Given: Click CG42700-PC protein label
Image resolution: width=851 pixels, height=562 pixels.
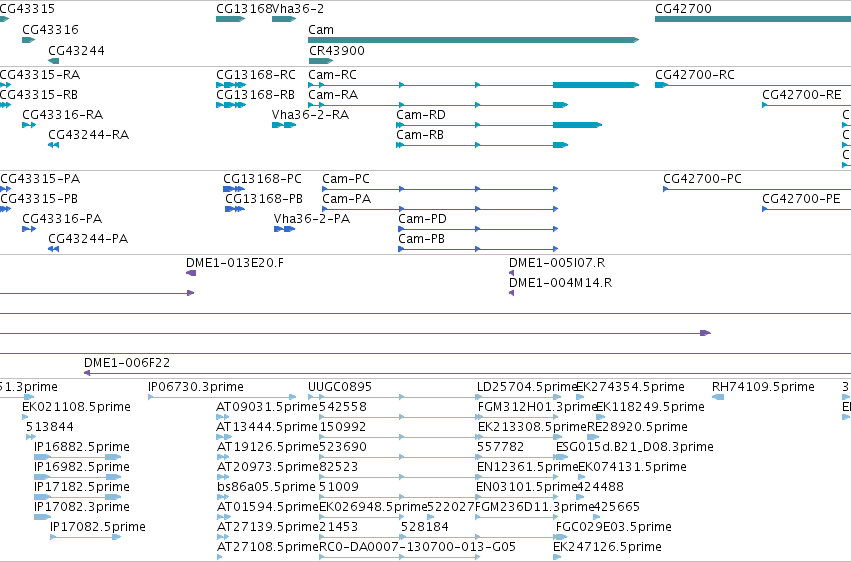Looking at the screenshot, I should (x=702, y=178).
